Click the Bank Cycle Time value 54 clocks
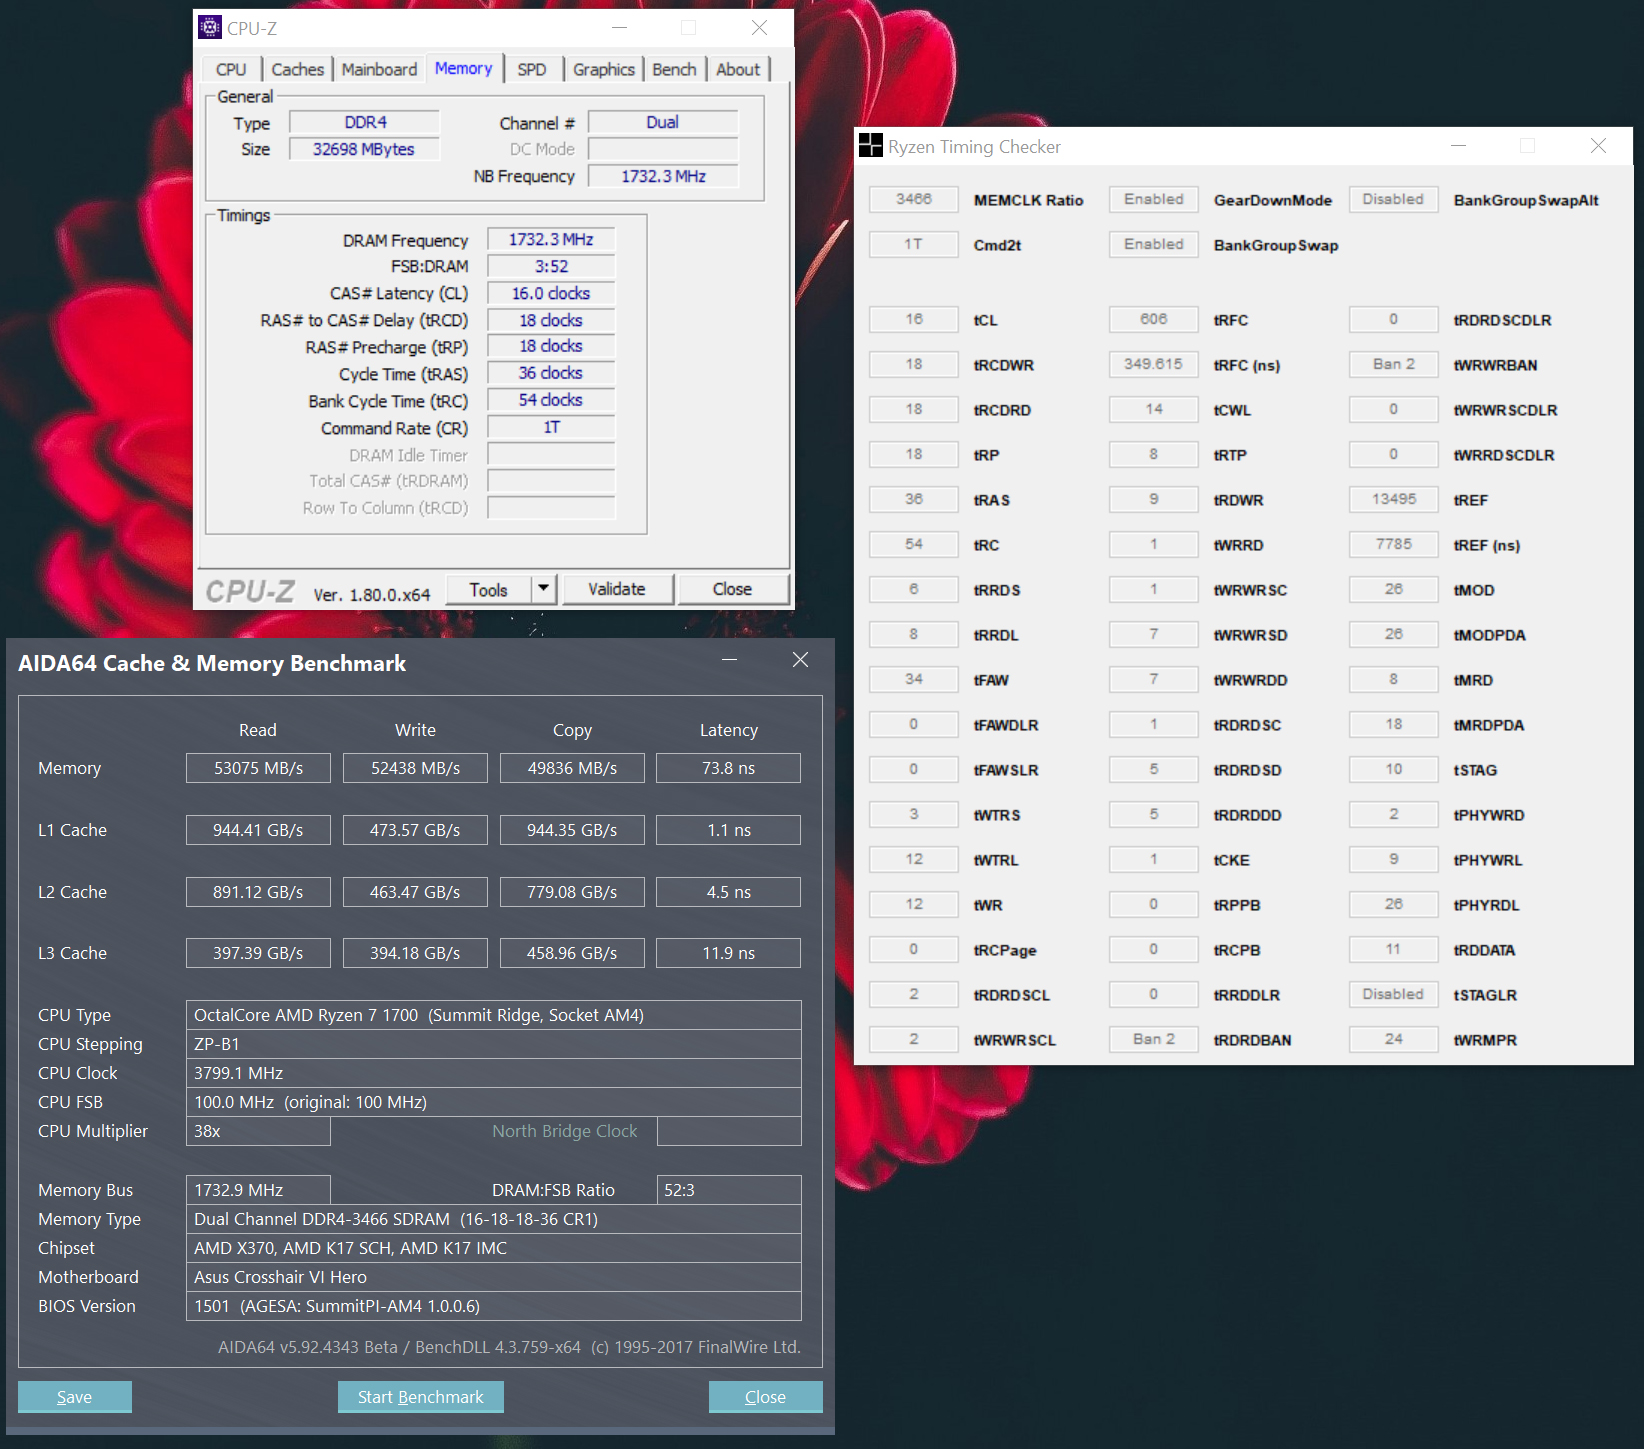1644x1449 pixels. tap(551, 400)
